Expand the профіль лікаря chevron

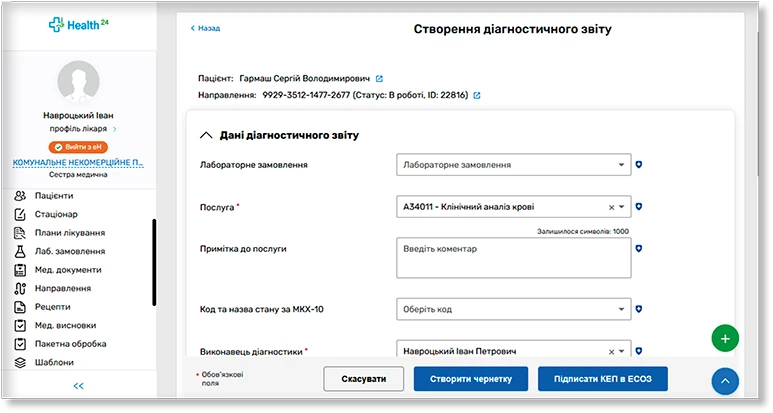(x=114, y=129)
